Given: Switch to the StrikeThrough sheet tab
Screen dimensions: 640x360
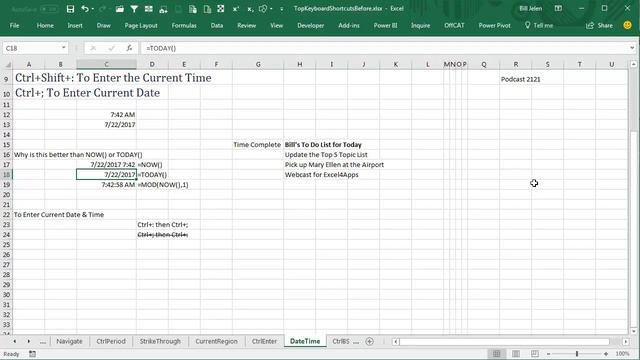Looking at the screenshot, I should tap(160, 341).
